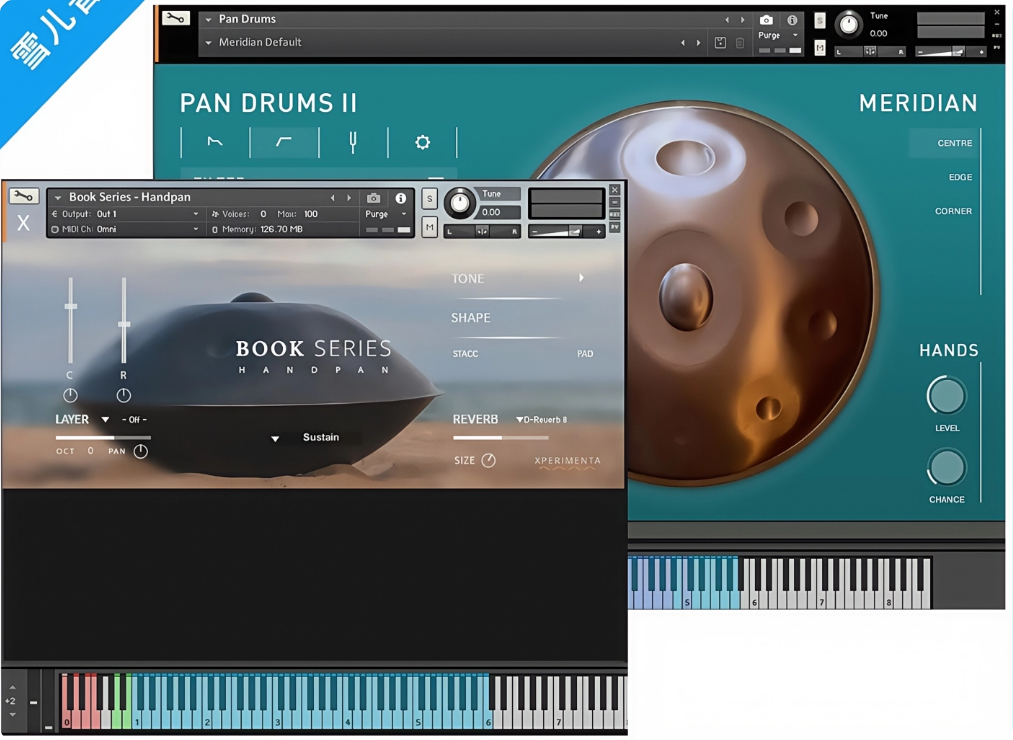This screenshot has width=1013, height=740.
Task: Click the layer OCT value 0
Action: 90,450
